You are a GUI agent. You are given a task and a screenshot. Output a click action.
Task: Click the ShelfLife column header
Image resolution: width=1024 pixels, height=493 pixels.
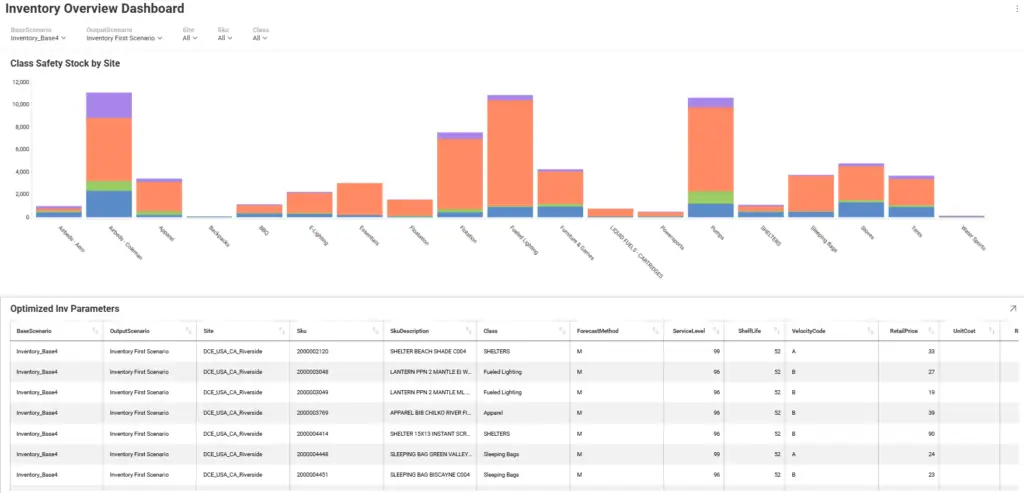coord(751,331)
